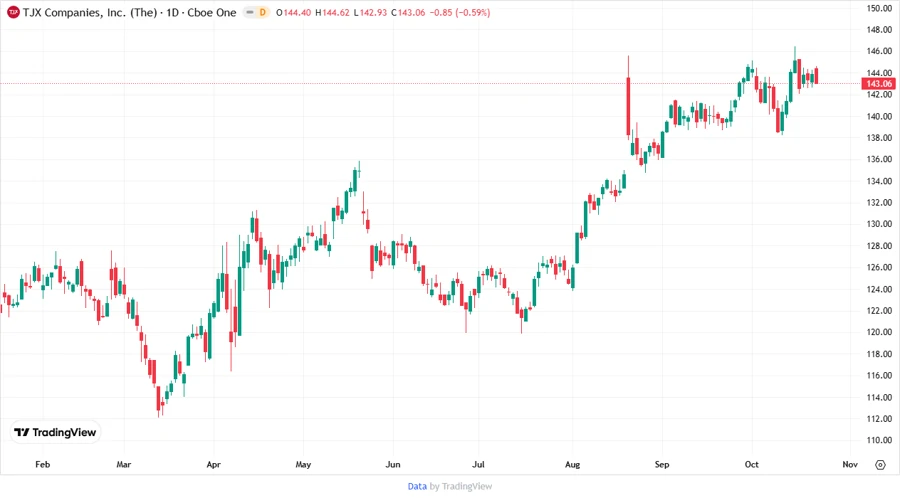The height and width of the screenshot is (498, 900).
Task: Click the 126.00 price axis label
Action: 879,267
